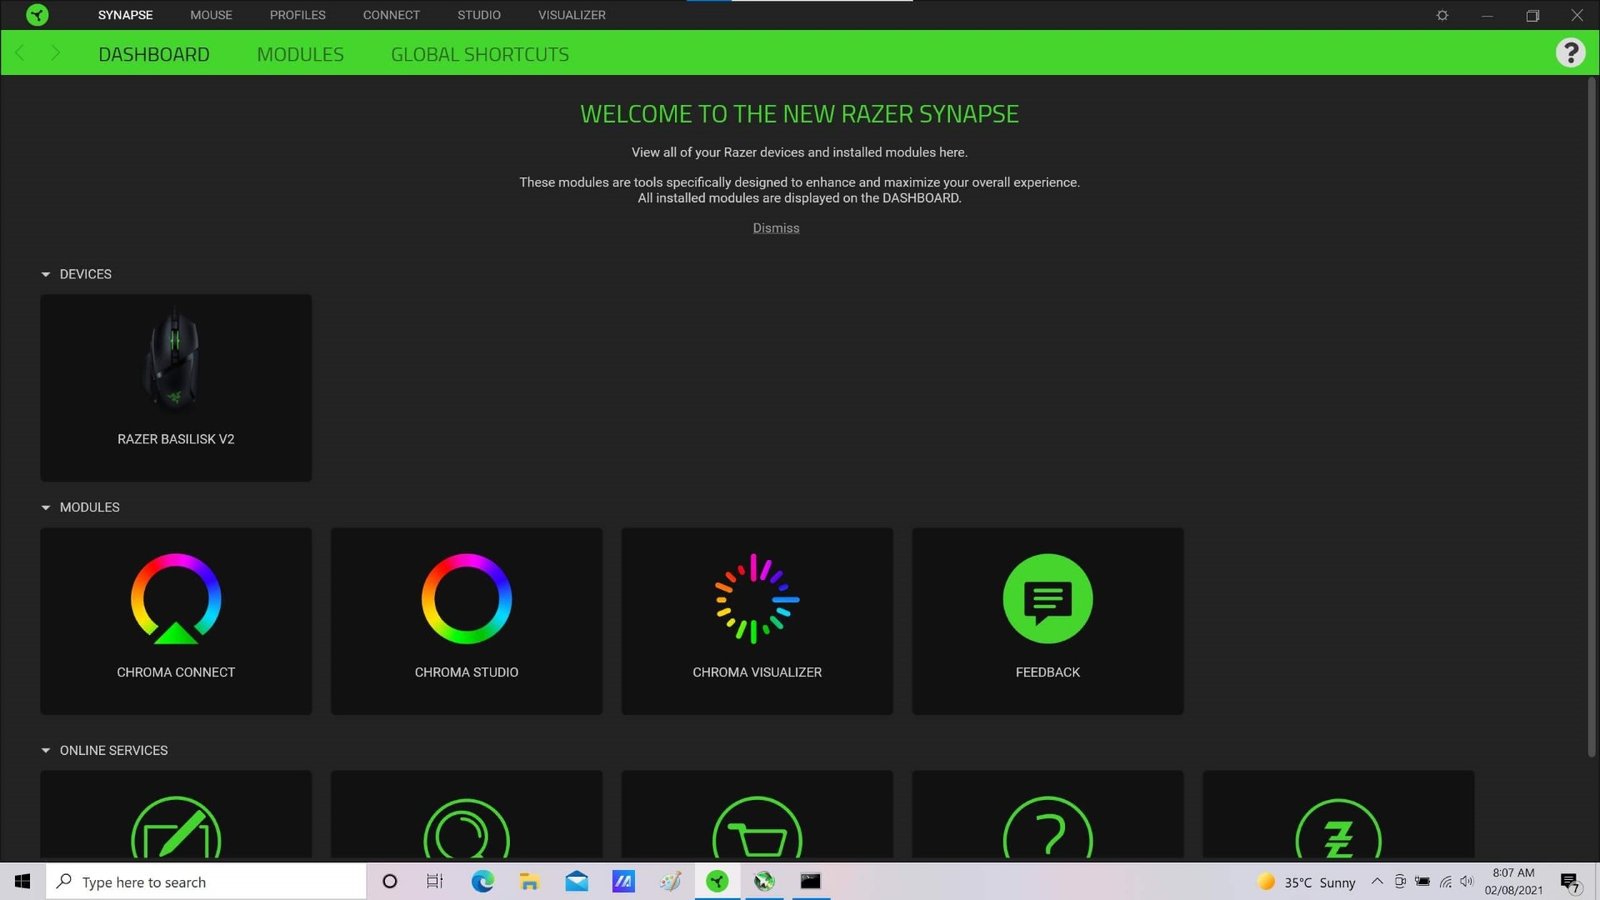Collapse the Devices section
Image resolution: width=1600 pixels, height=900 pixels.
46,274
